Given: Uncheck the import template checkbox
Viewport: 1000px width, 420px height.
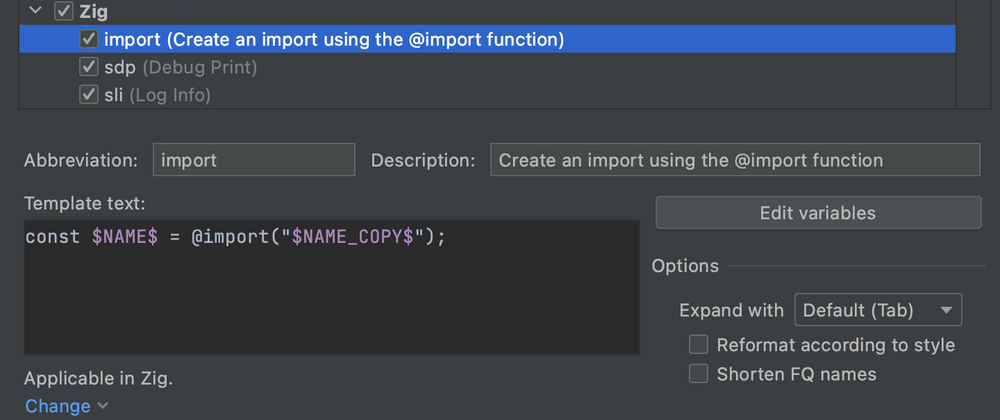Looking at the screenshot, I should pyautogui.click(x=89, y=40).
